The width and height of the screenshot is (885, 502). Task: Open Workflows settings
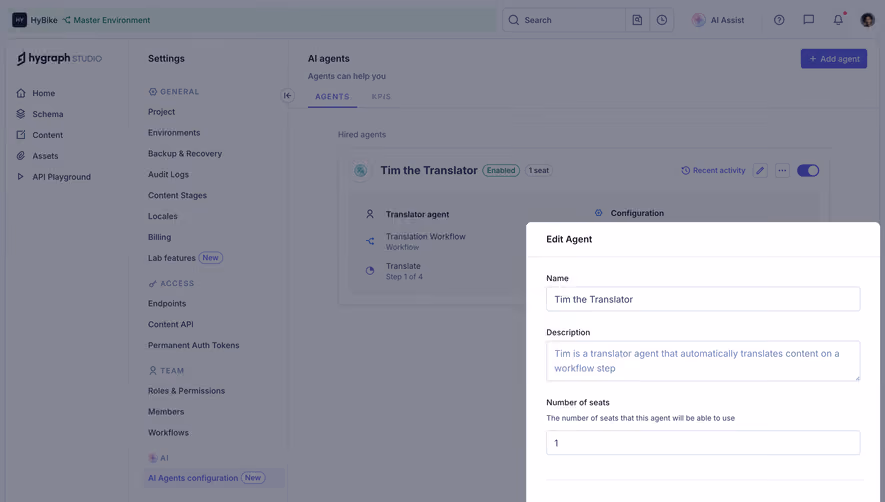coord(168,433)
